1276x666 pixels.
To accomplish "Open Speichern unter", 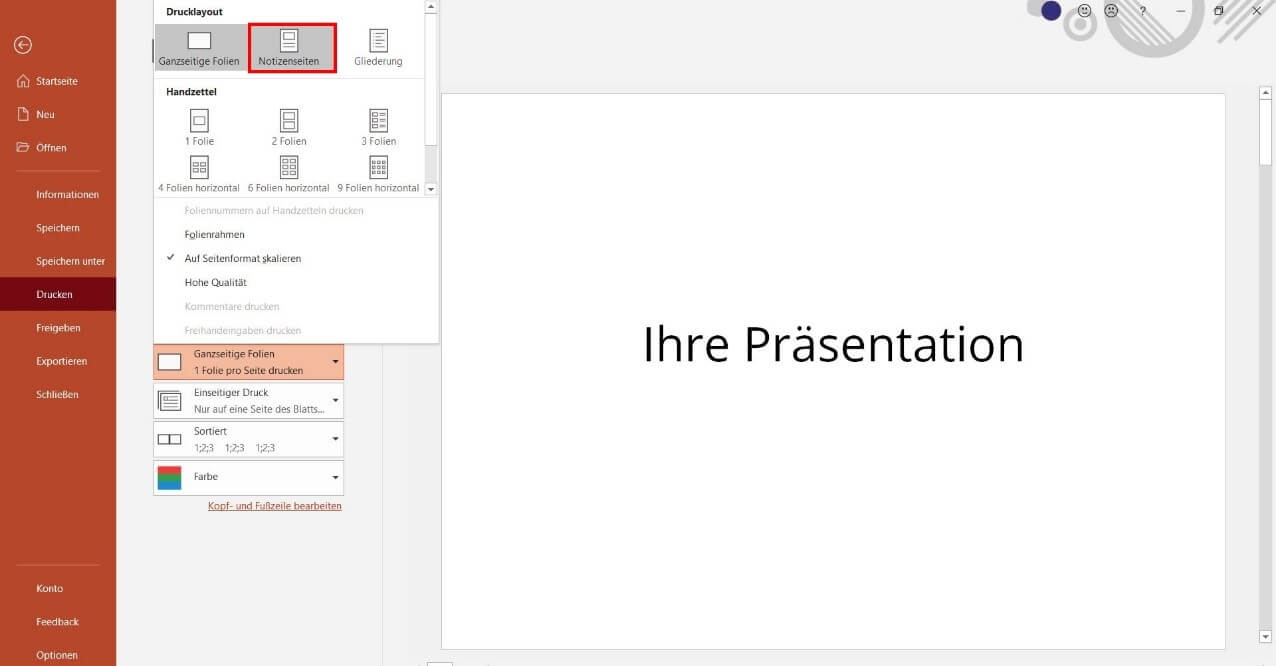I will click(70, 261).
